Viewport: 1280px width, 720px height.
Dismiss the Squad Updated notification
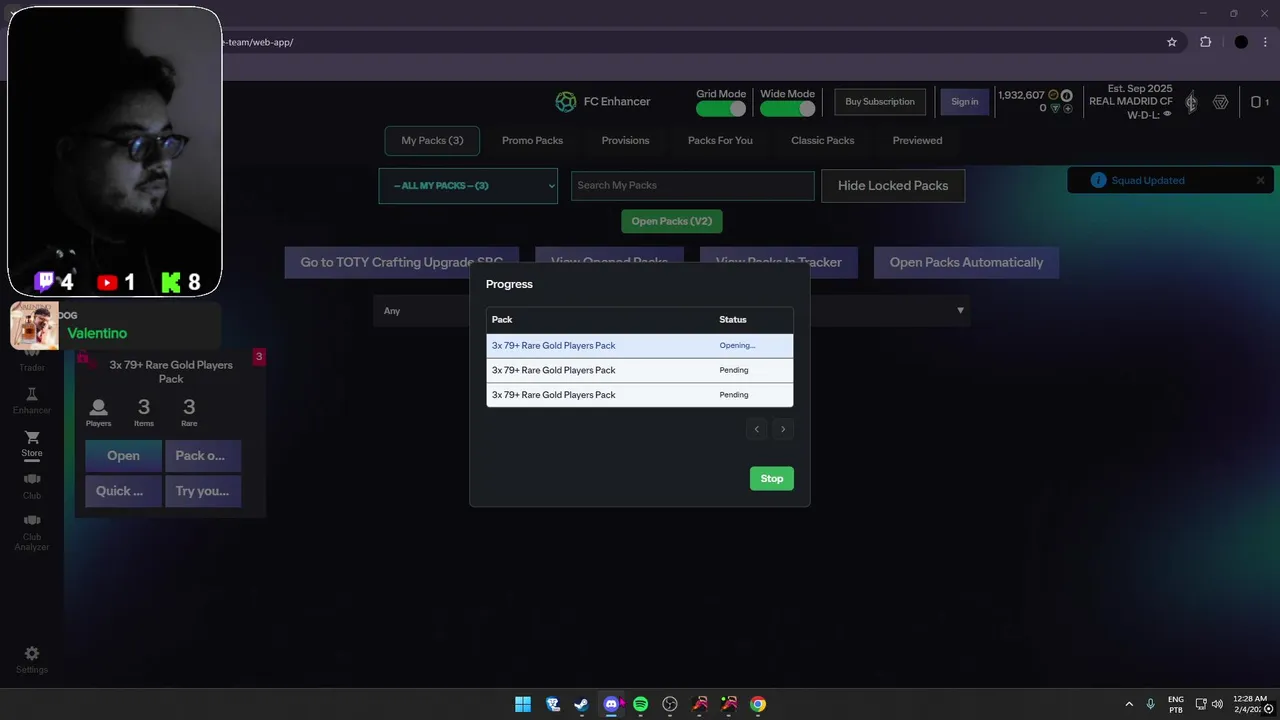1260,181
